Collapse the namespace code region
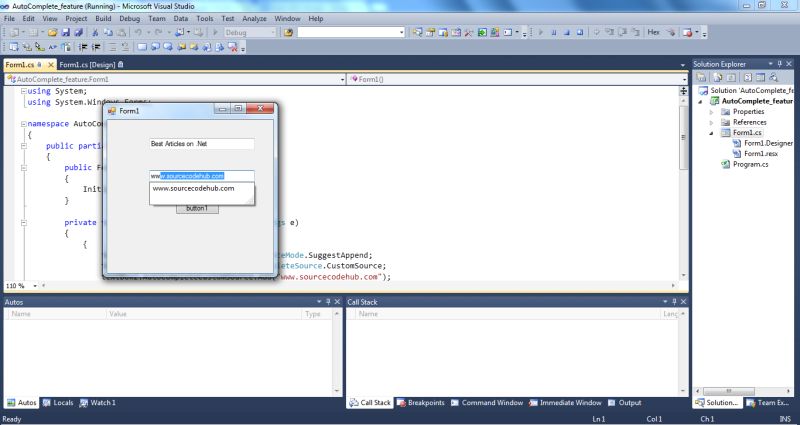The image size is (800, 425). [x=23, y=124]
